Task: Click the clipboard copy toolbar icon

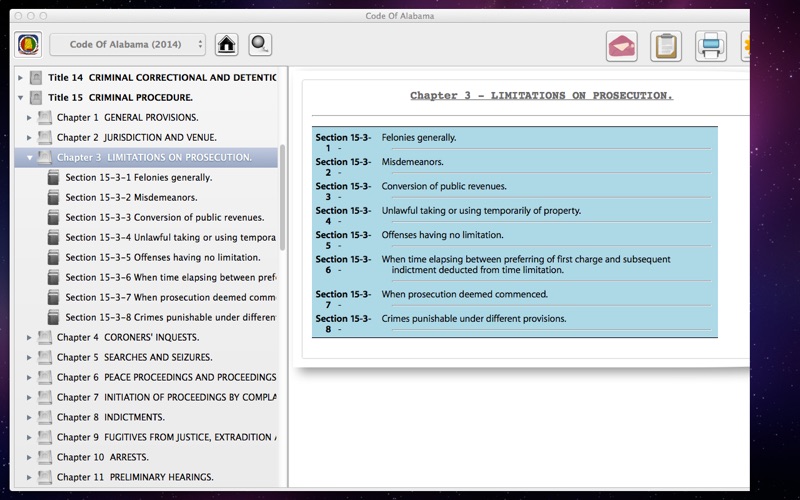Action: point(666,46)
